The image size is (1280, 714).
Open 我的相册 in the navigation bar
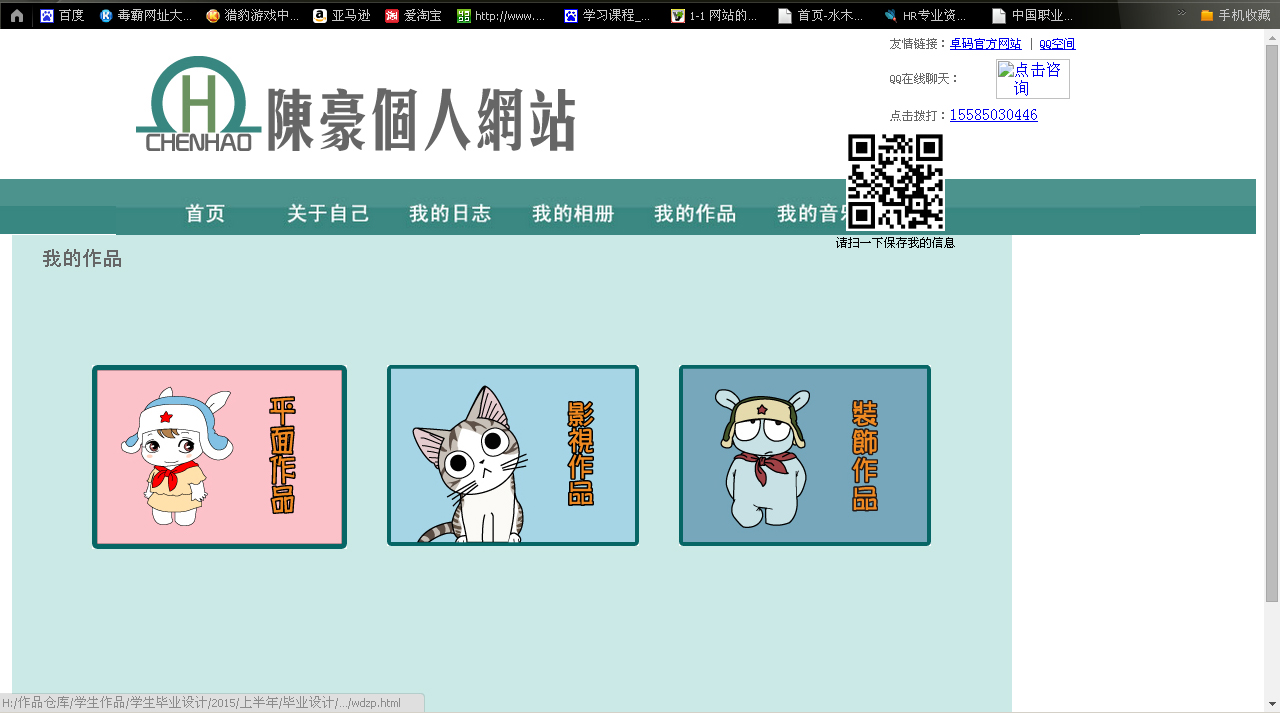click(x=573, y=214)
